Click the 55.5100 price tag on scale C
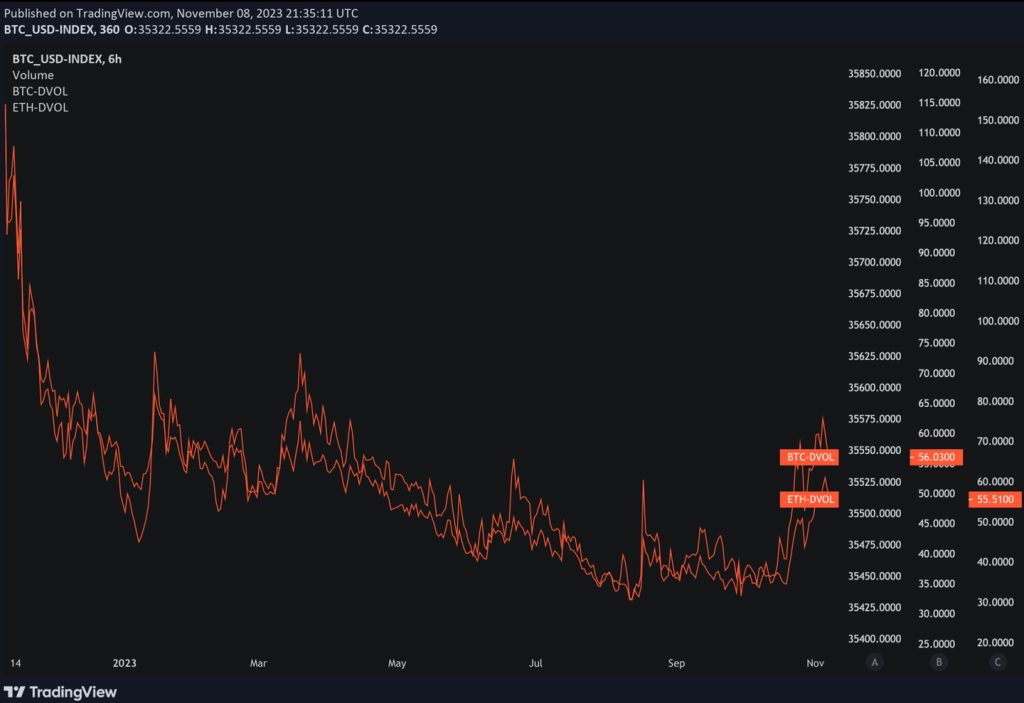1024x703 pixels. [997, 498]
